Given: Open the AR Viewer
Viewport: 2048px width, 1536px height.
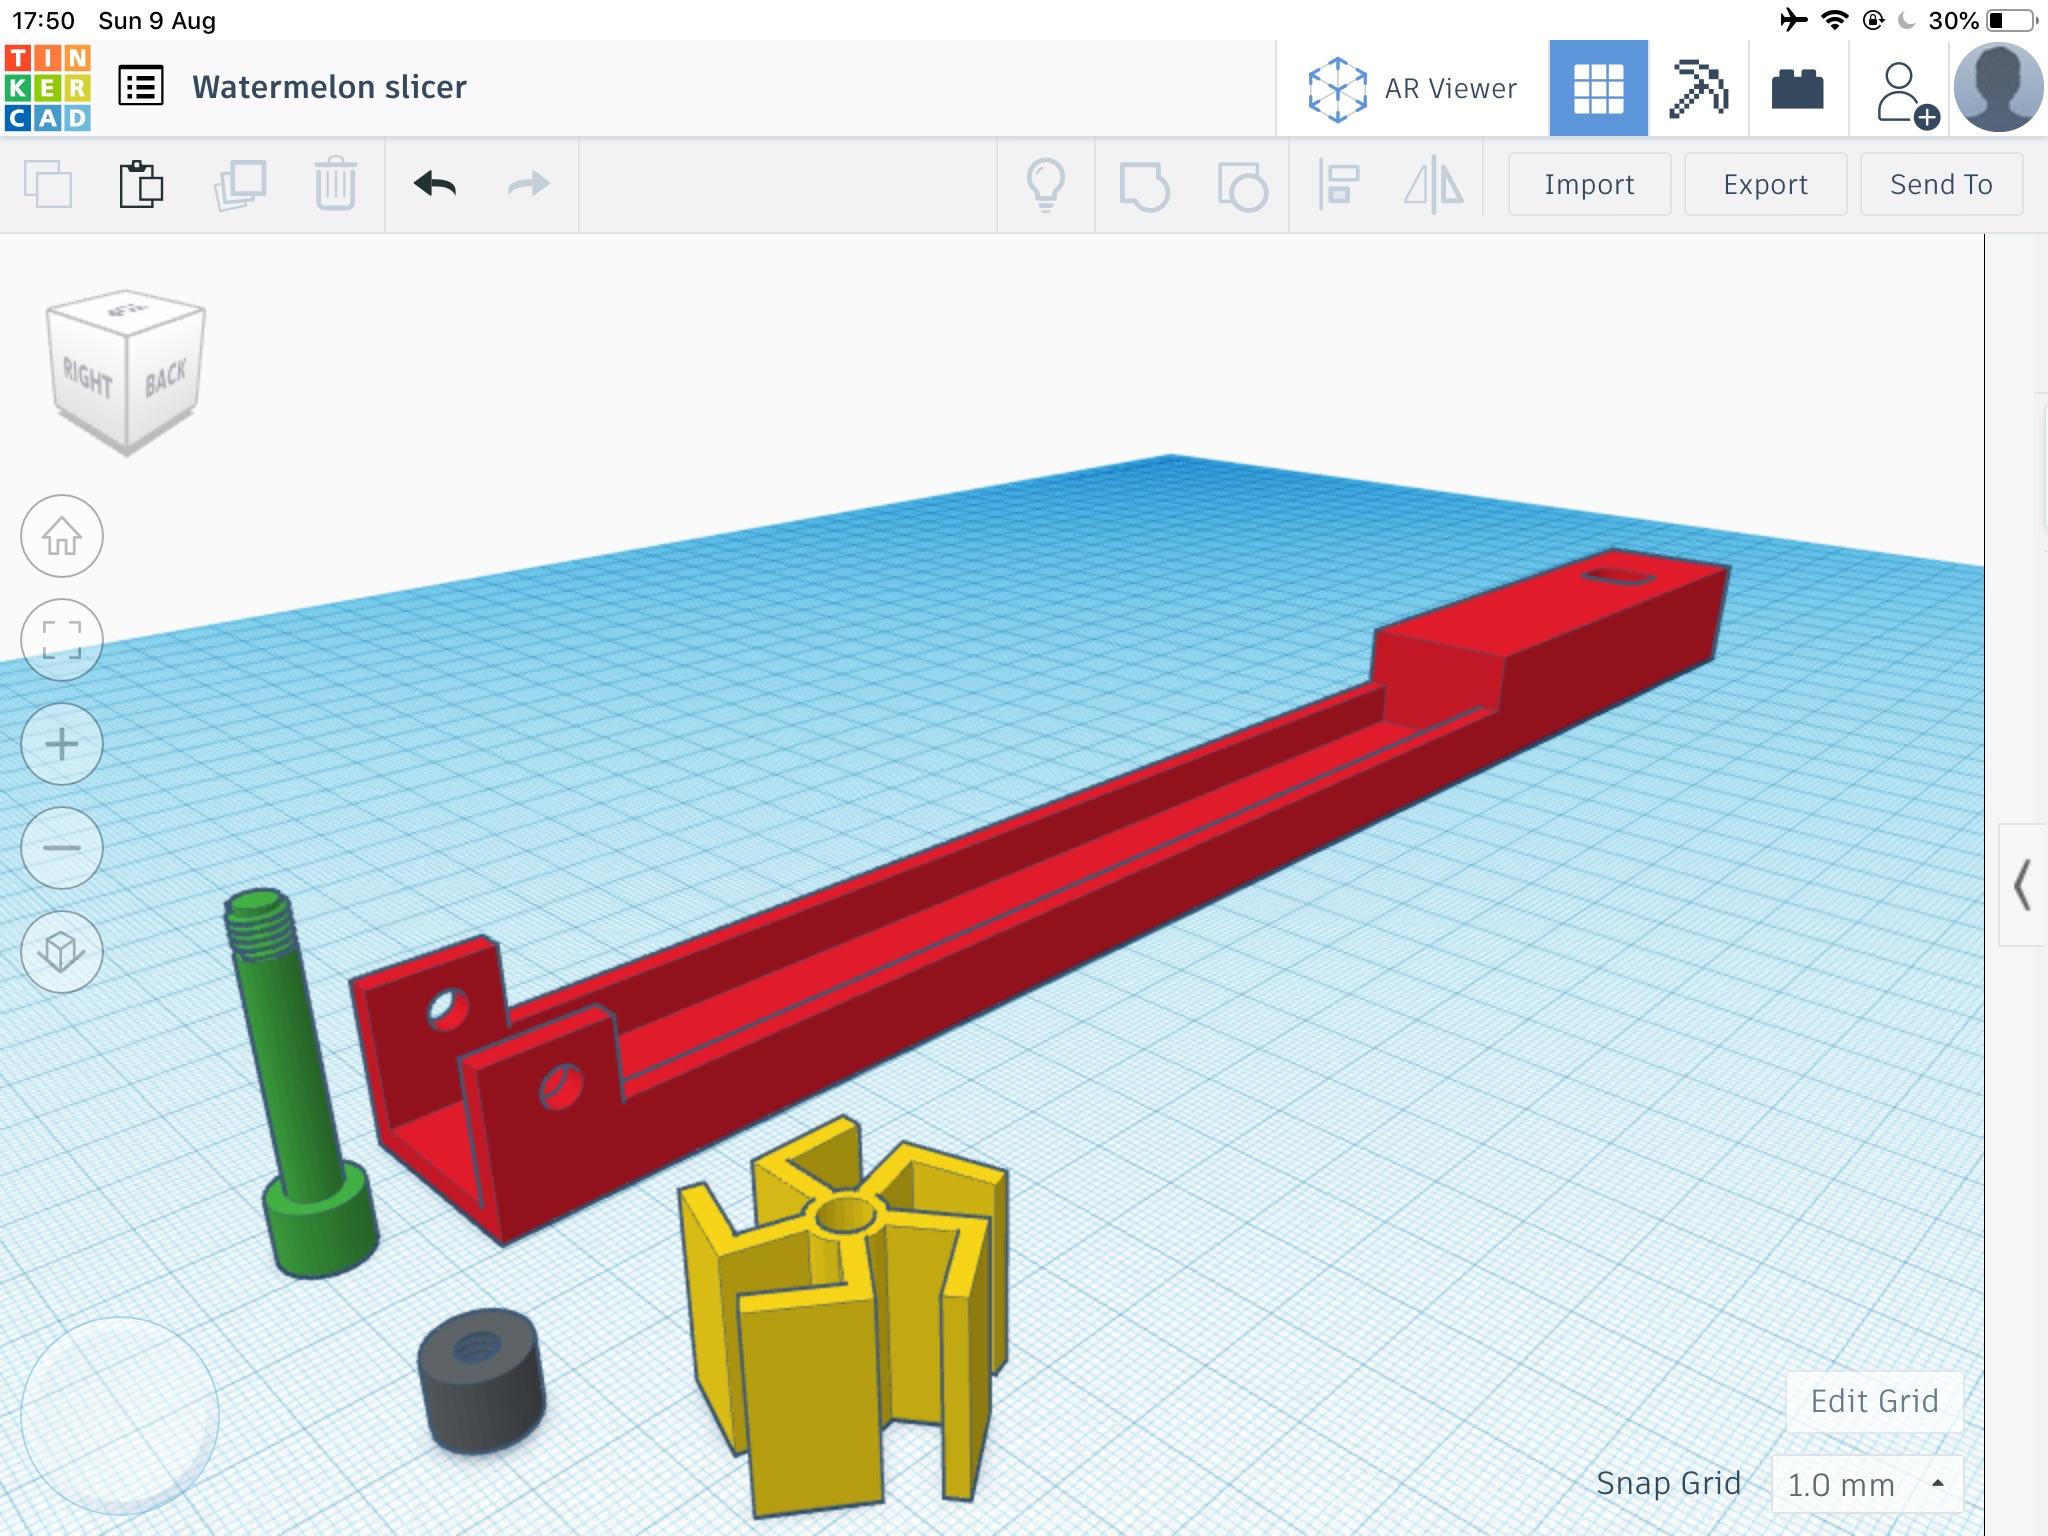Looking at the screenshot, I should (x=1412, y=88).
